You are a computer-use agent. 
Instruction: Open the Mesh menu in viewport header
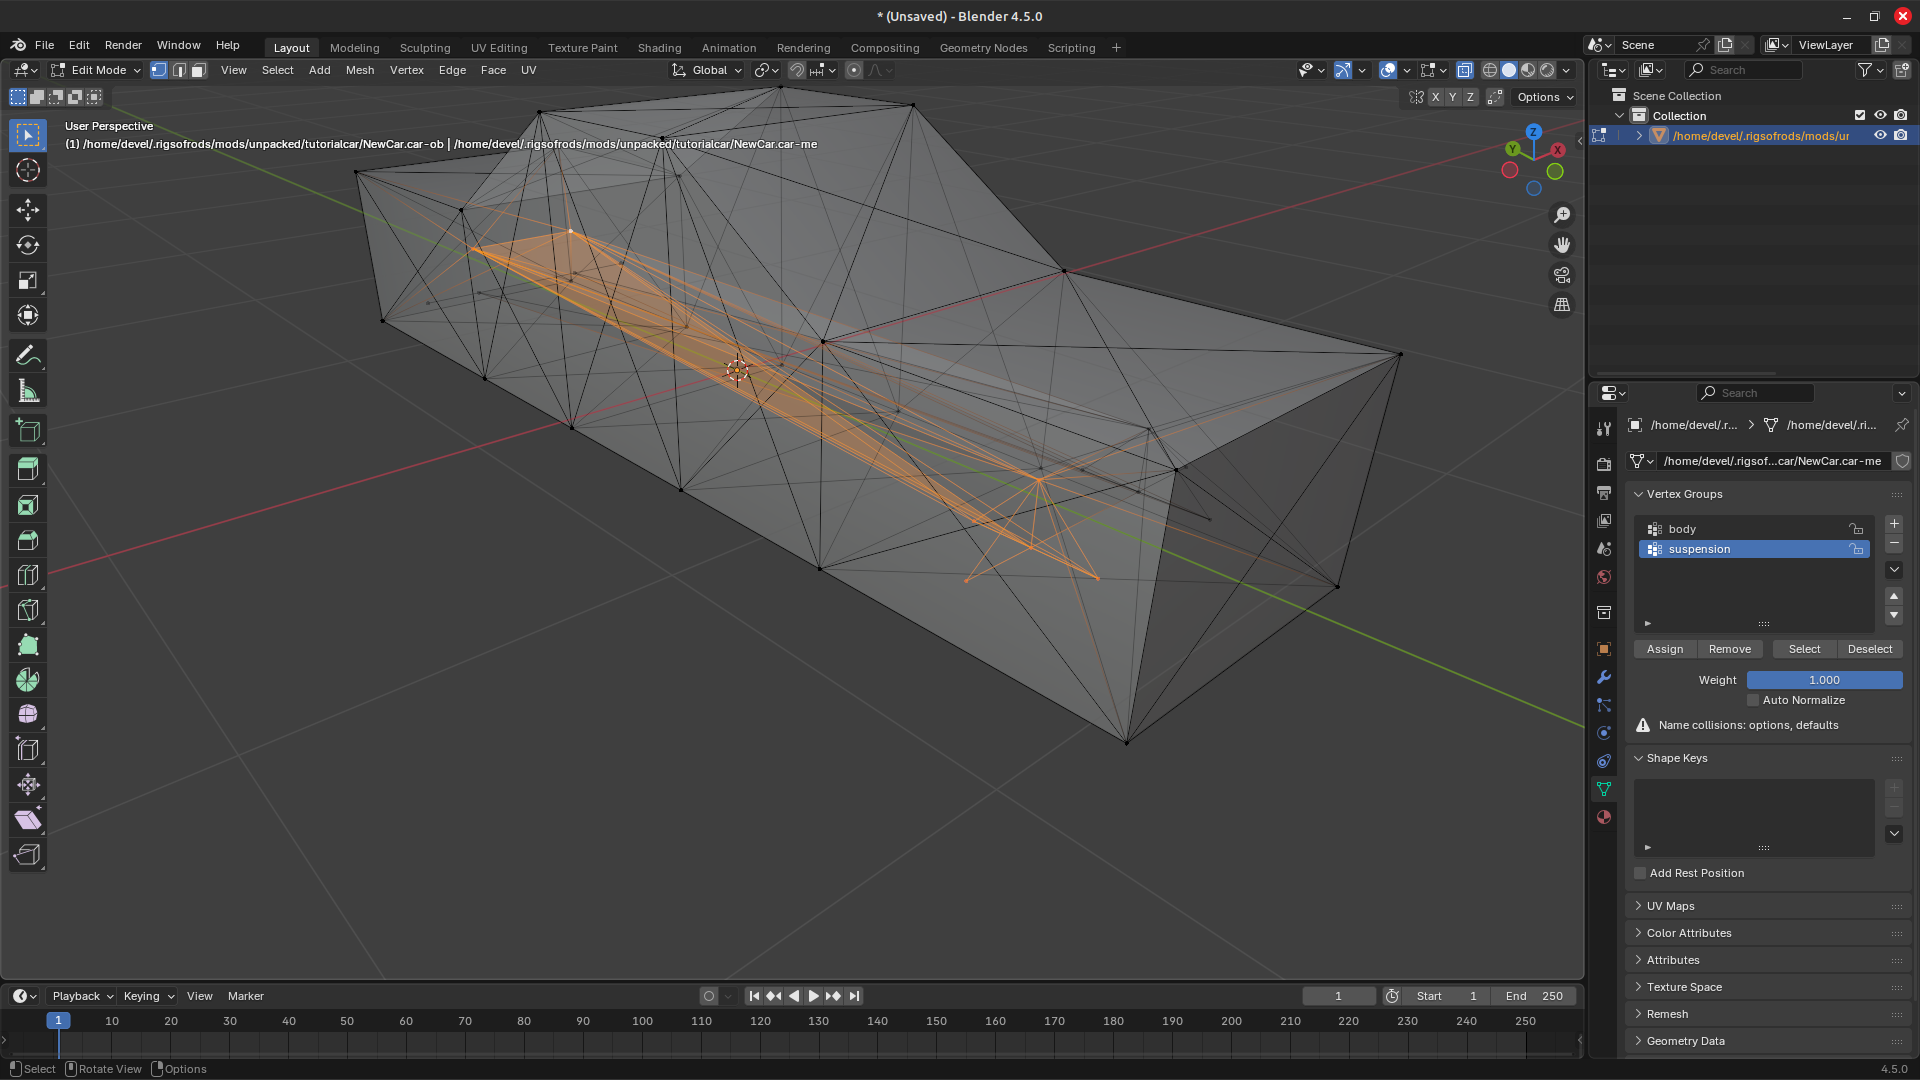360,70
